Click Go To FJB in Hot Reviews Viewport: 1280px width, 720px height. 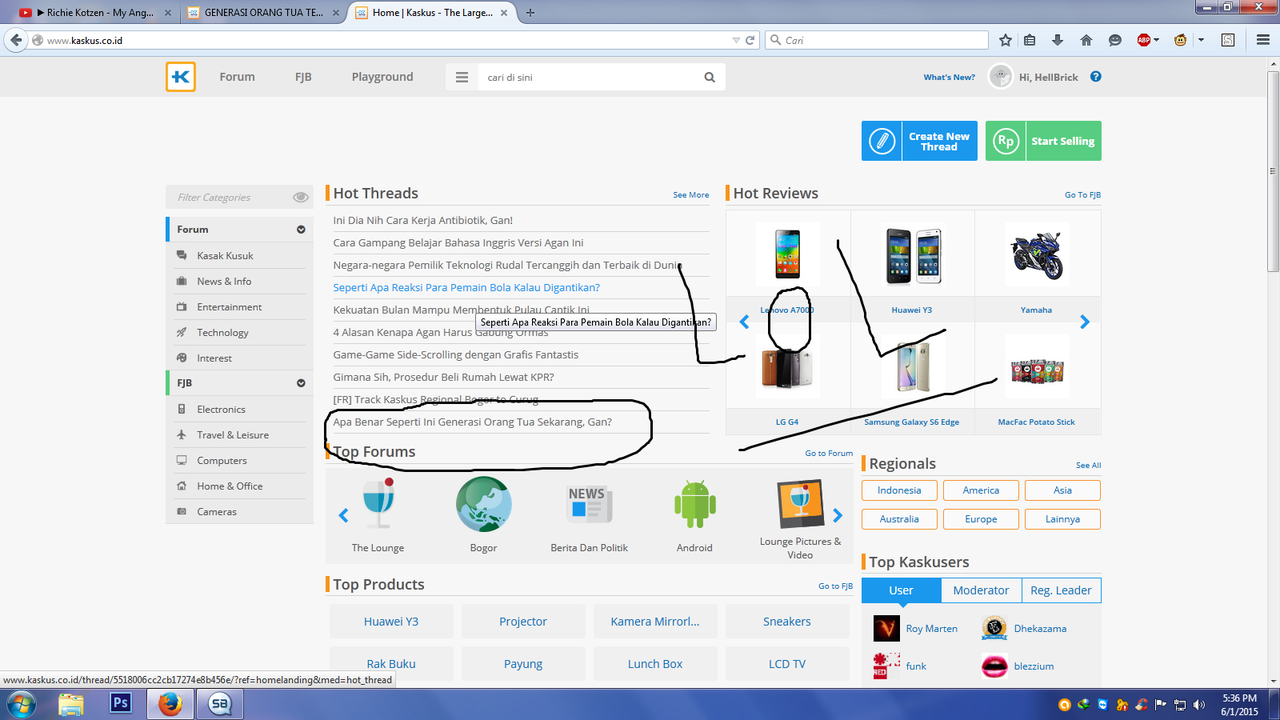coord(1083,195)
